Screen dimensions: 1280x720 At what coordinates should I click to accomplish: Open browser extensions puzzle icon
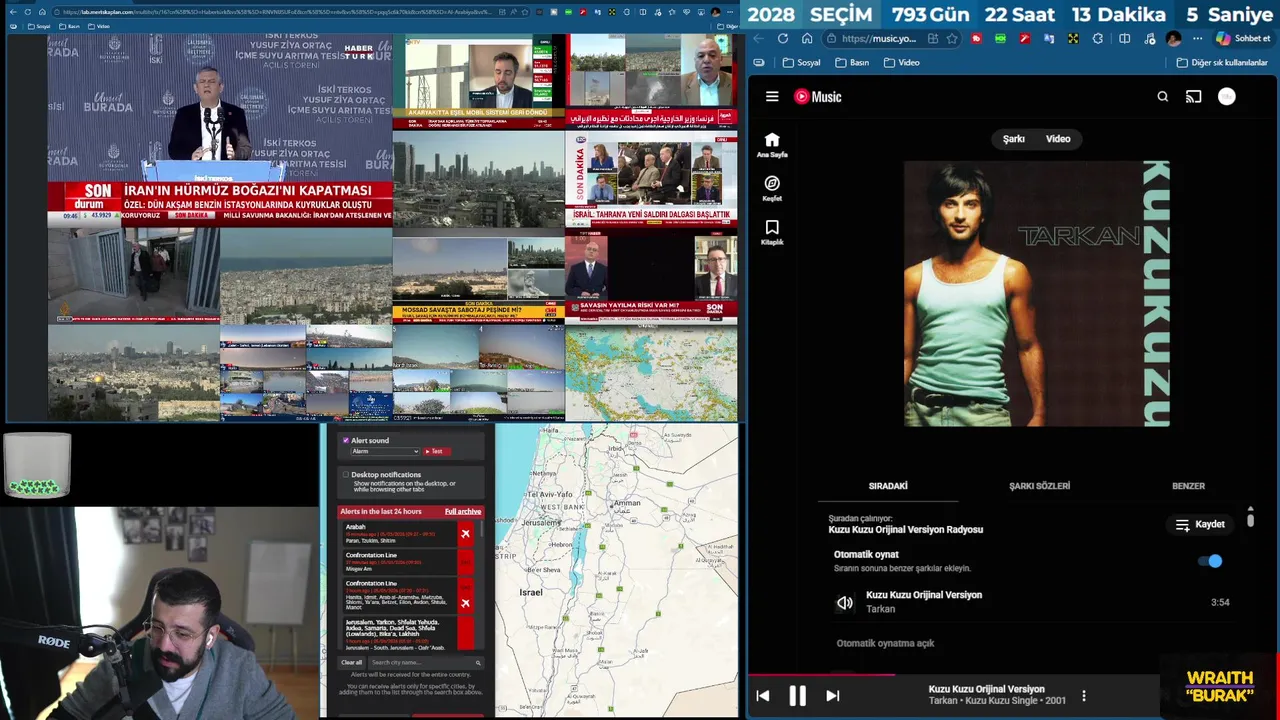point(1097,38)
